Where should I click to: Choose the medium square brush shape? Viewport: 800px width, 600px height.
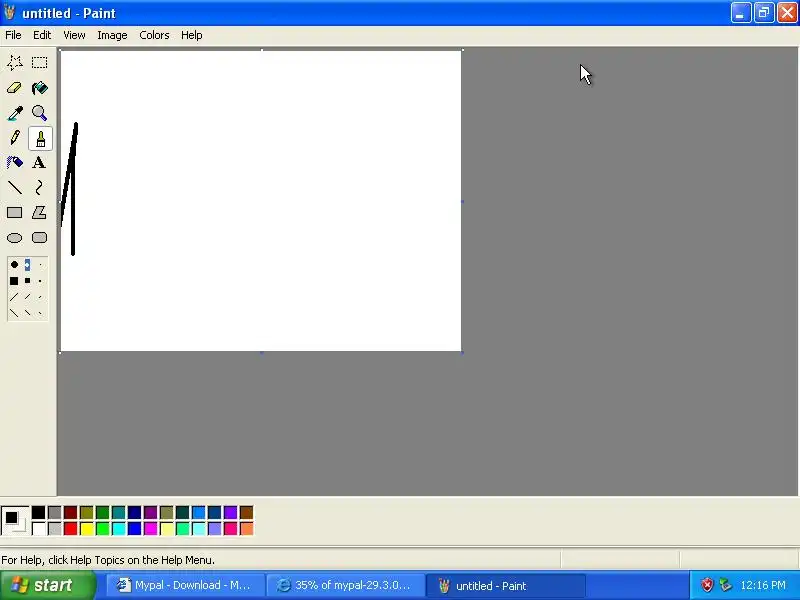(28, 281)
